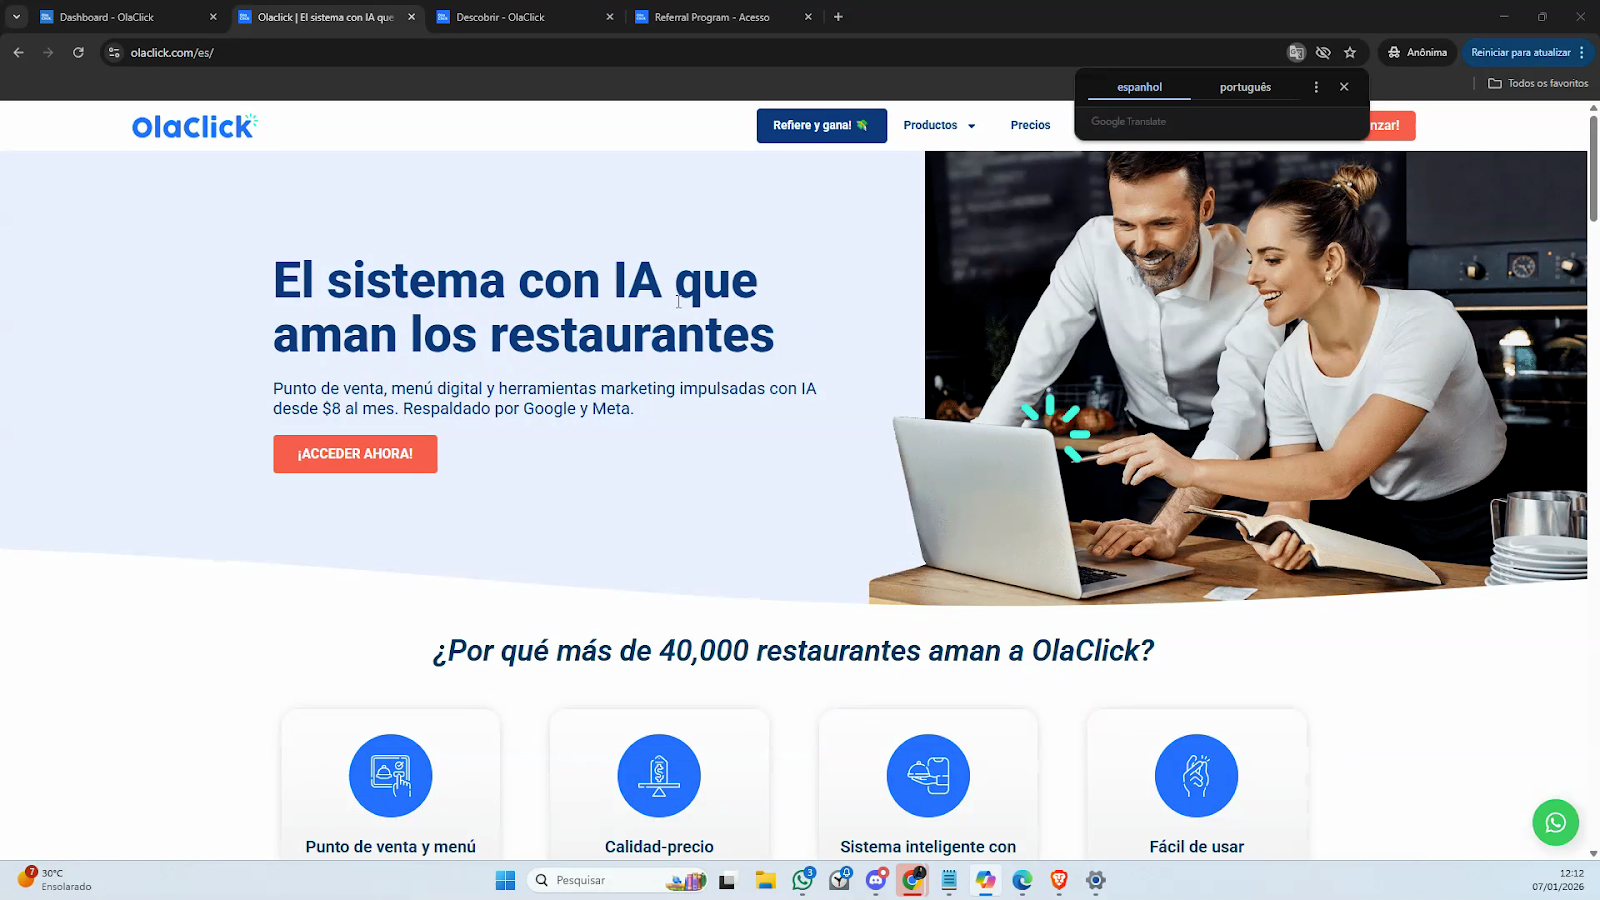Click the Refiere y gana! button

pos(821,126)
